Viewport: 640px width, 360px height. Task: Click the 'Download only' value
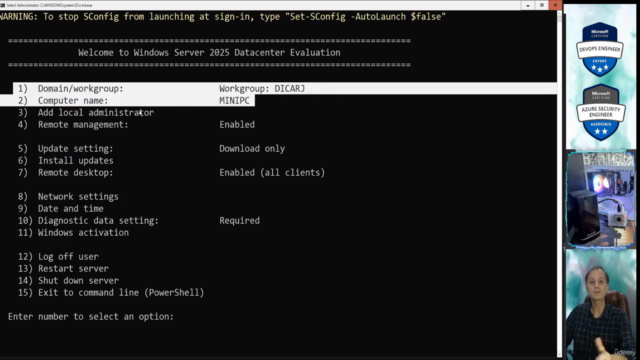252,149
